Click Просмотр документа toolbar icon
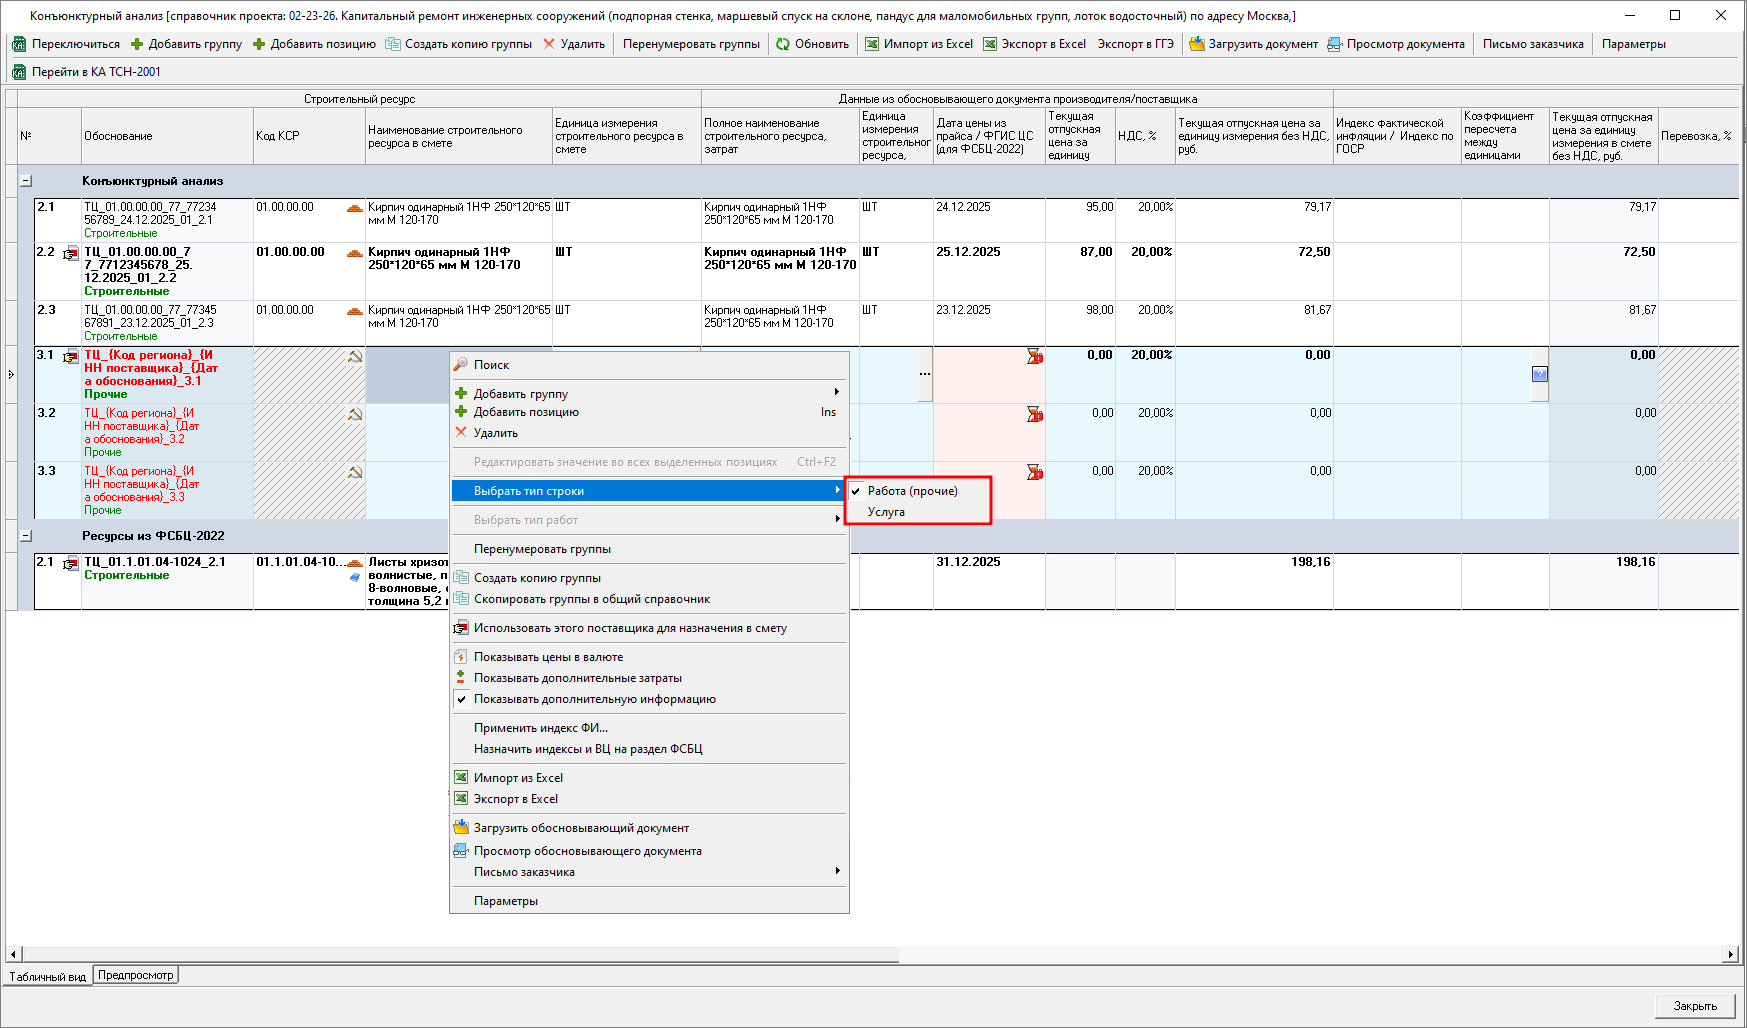This screenshot has width=1747, height=1028. [1335, 44]
